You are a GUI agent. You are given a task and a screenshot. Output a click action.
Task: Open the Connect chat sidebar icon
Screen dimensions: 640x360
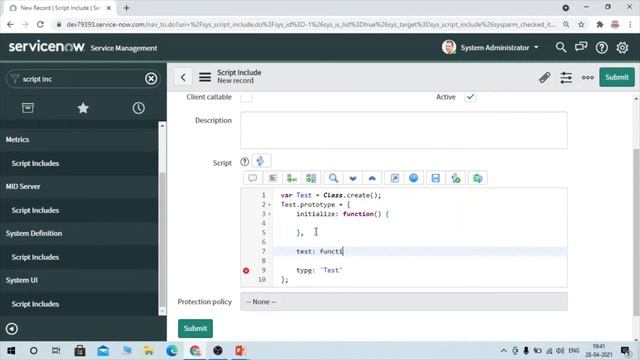click(581, 47)
